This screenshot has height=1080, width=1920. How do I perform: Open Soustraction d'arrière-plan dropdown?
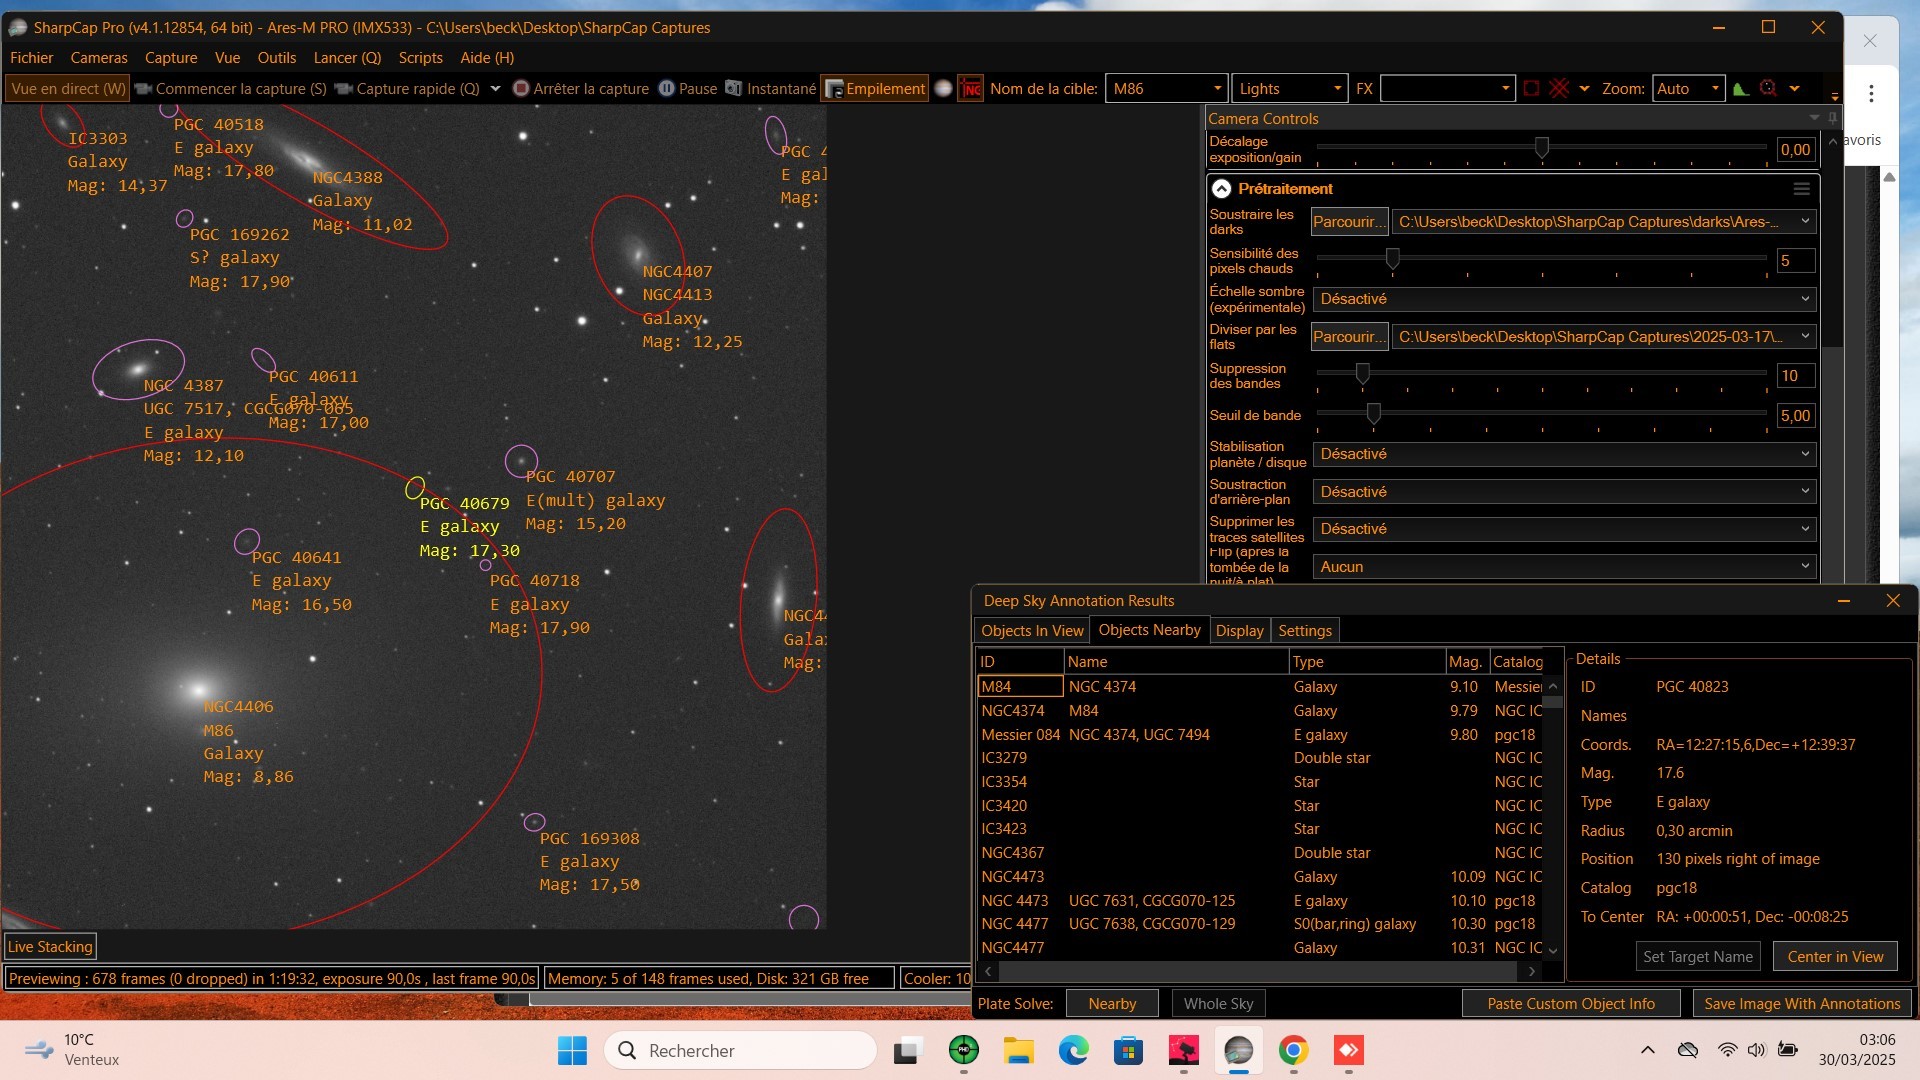point(1564,492)
